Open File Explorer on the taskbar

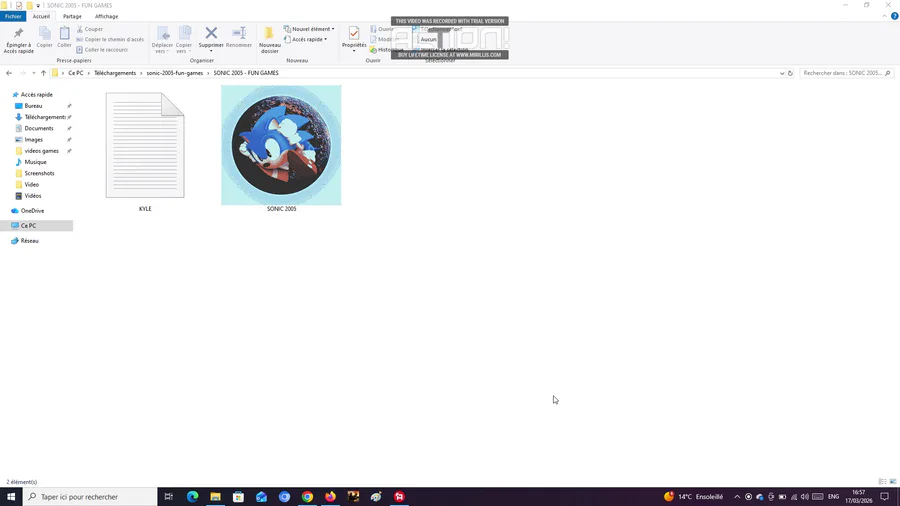pos(215,497)
